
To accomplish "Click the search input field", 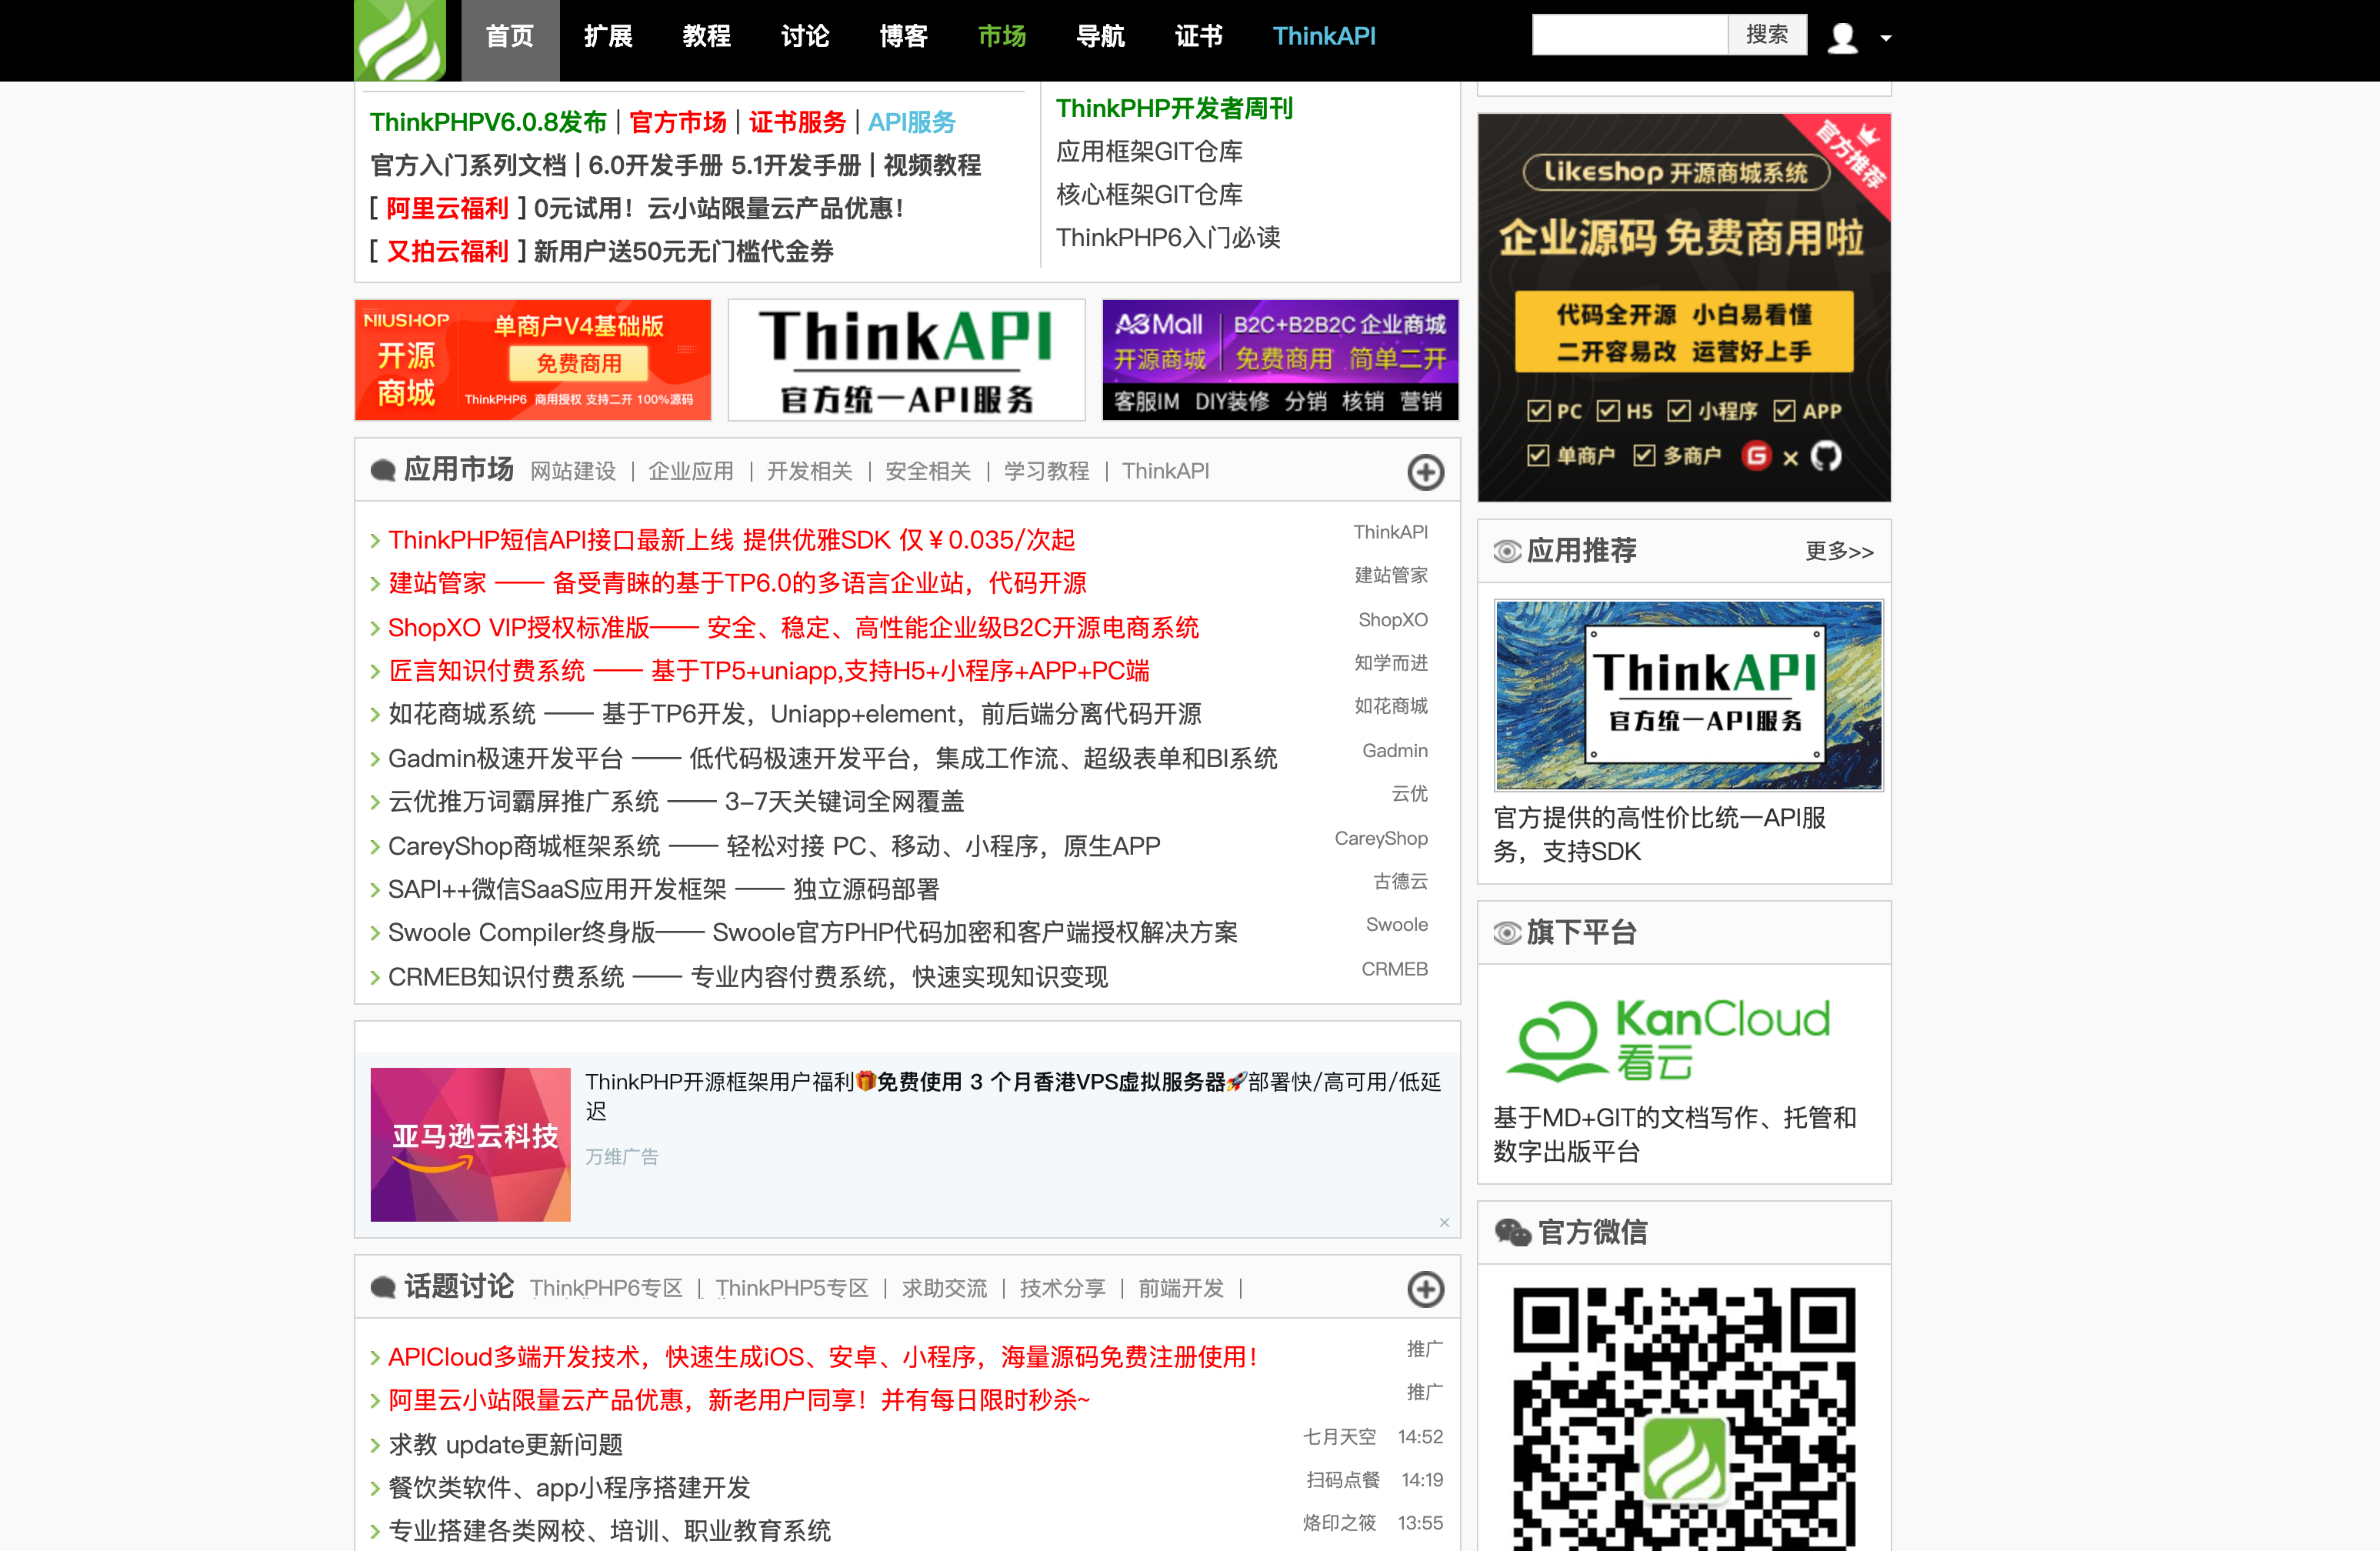I will tap(1630, 35).
